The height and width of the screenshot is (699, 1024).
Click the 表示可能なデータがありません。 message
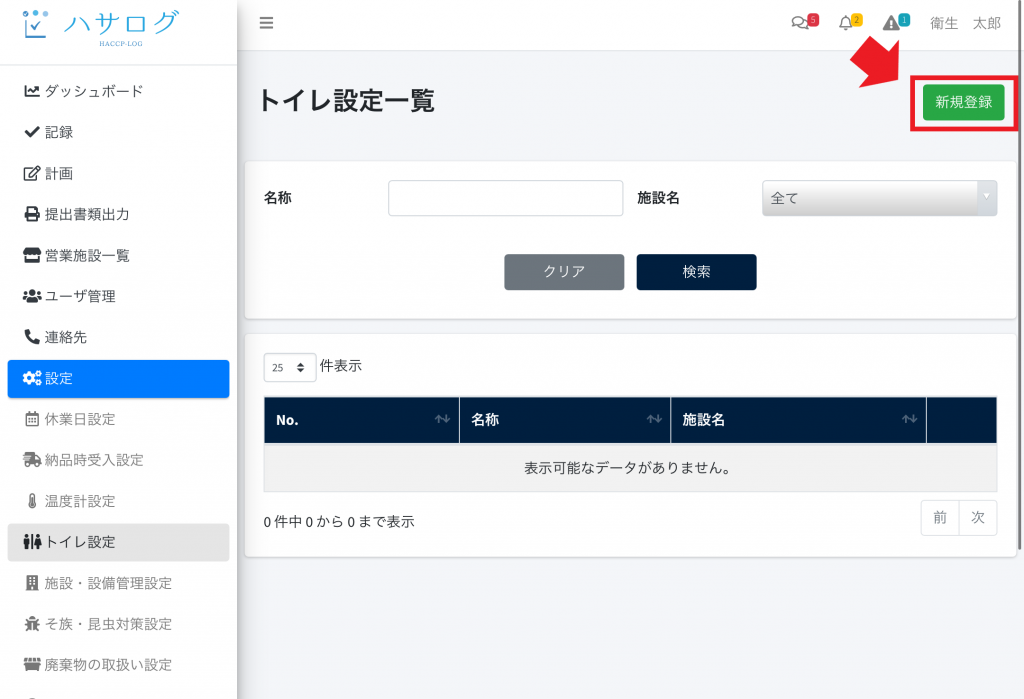(628, 468)
